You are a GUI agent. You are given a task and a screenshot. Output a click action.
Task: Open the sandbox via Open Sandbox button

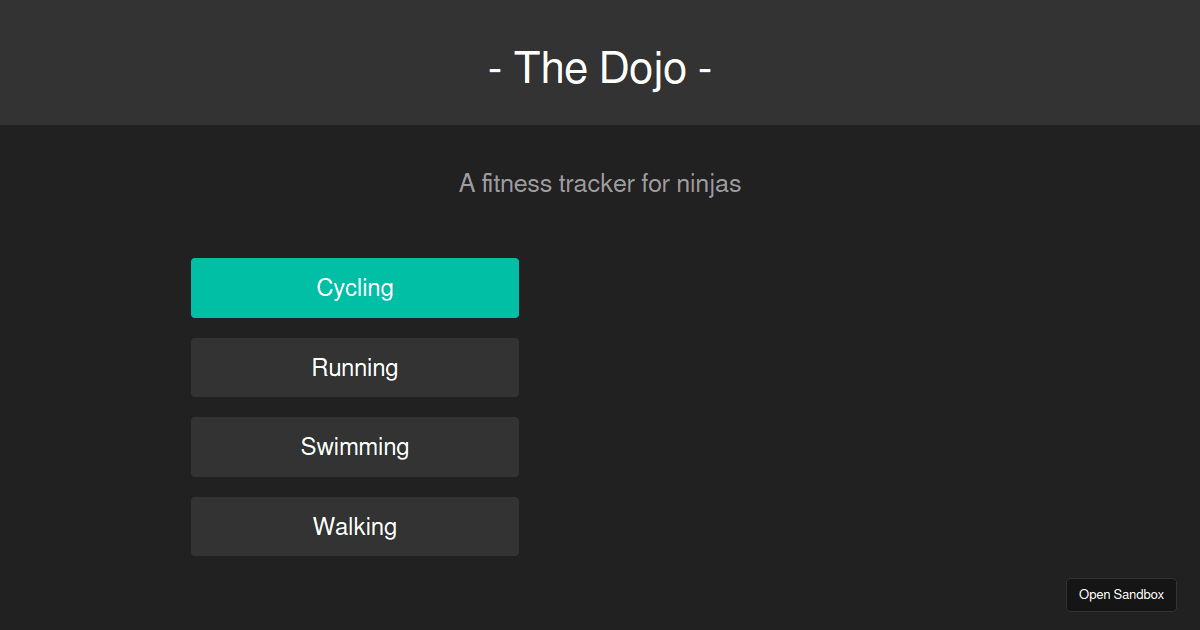coord(1121,594)
